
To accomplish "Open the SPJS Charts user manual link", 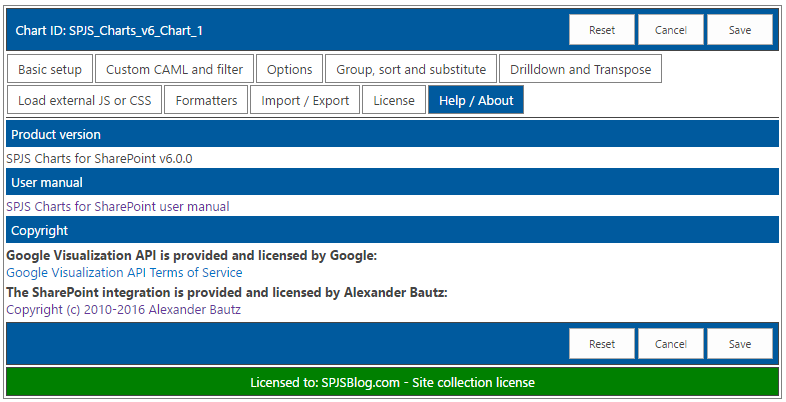I will coord(118,207).
